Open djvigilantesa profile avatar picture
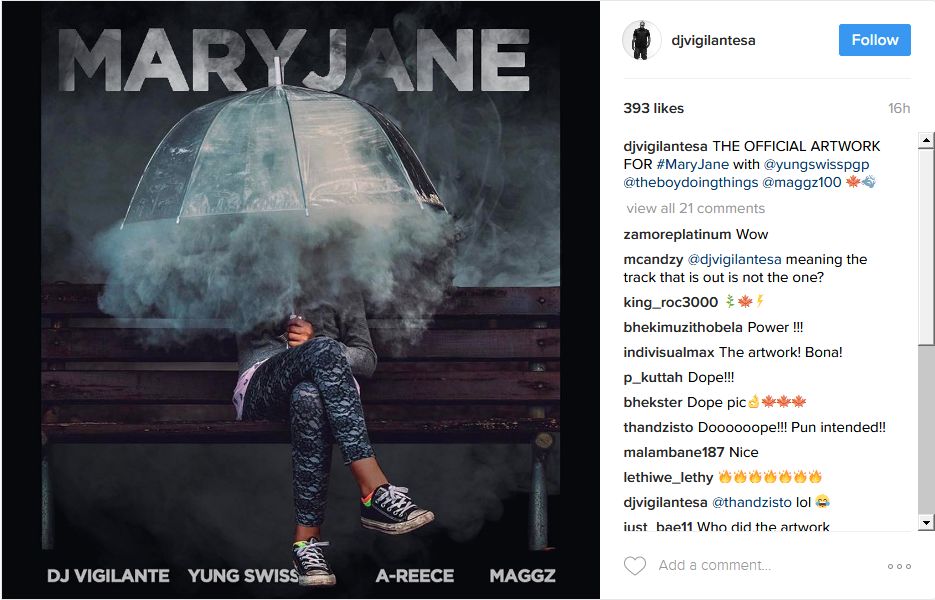This screenshot has width=935, height=600. click(642, 40)
